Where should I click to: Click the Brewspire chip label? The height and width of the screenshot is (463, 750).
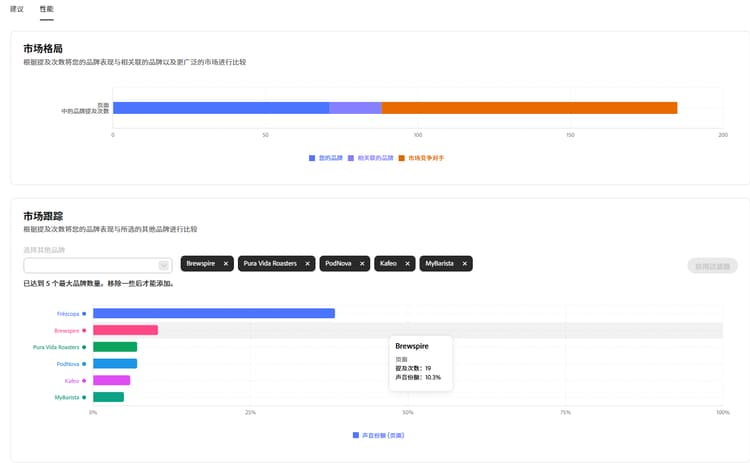click(x=200, y=264)
